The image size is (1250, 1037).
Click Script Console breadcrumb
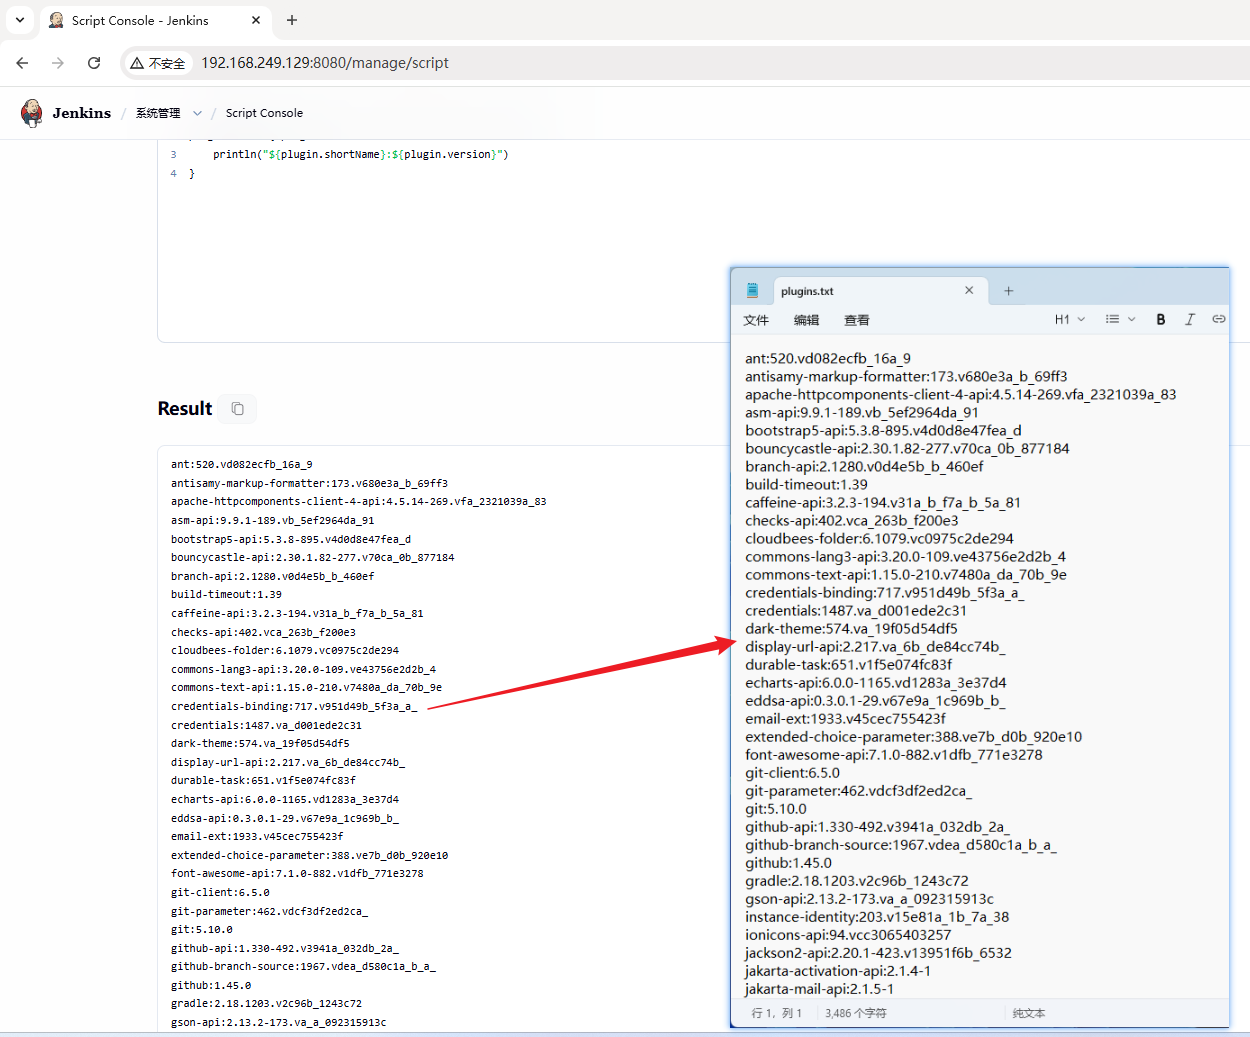point(264,113)
